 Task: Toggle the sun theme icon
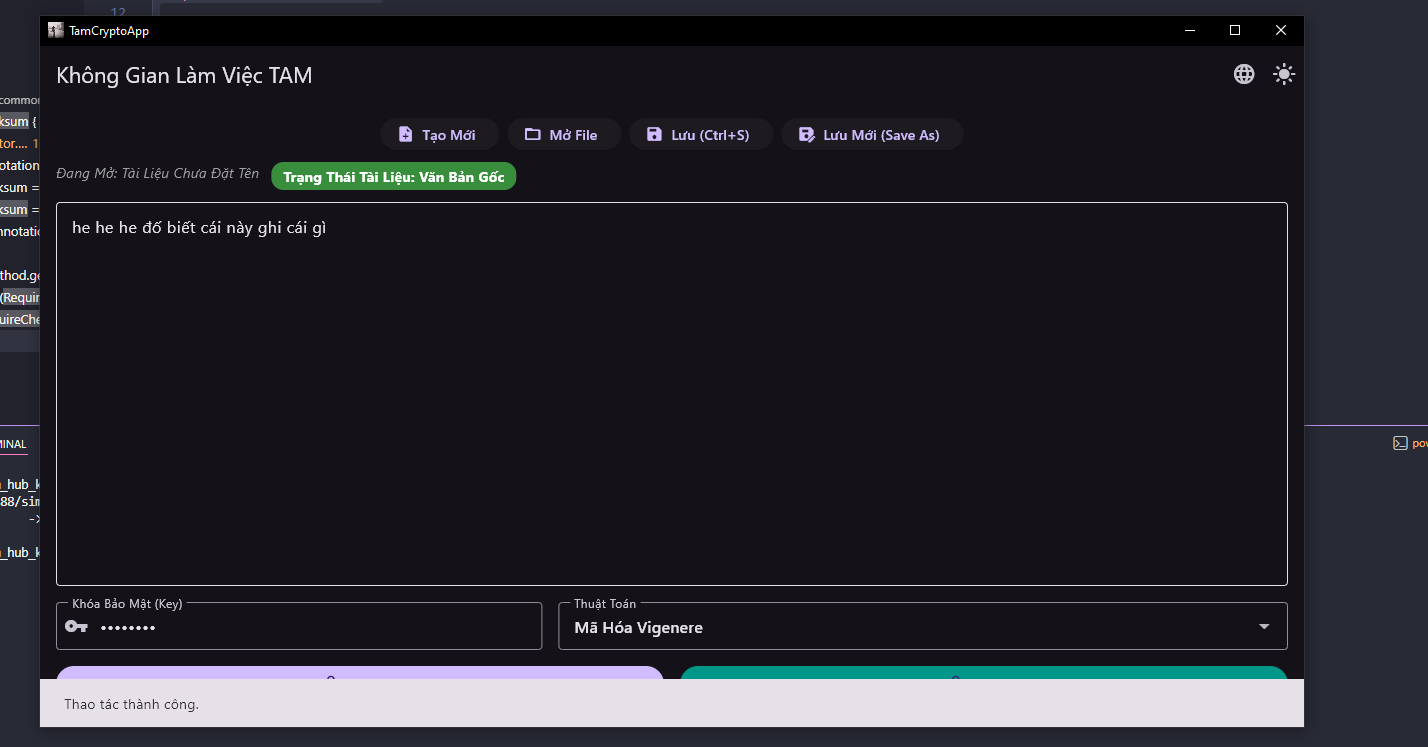[x=1284, y=74]
